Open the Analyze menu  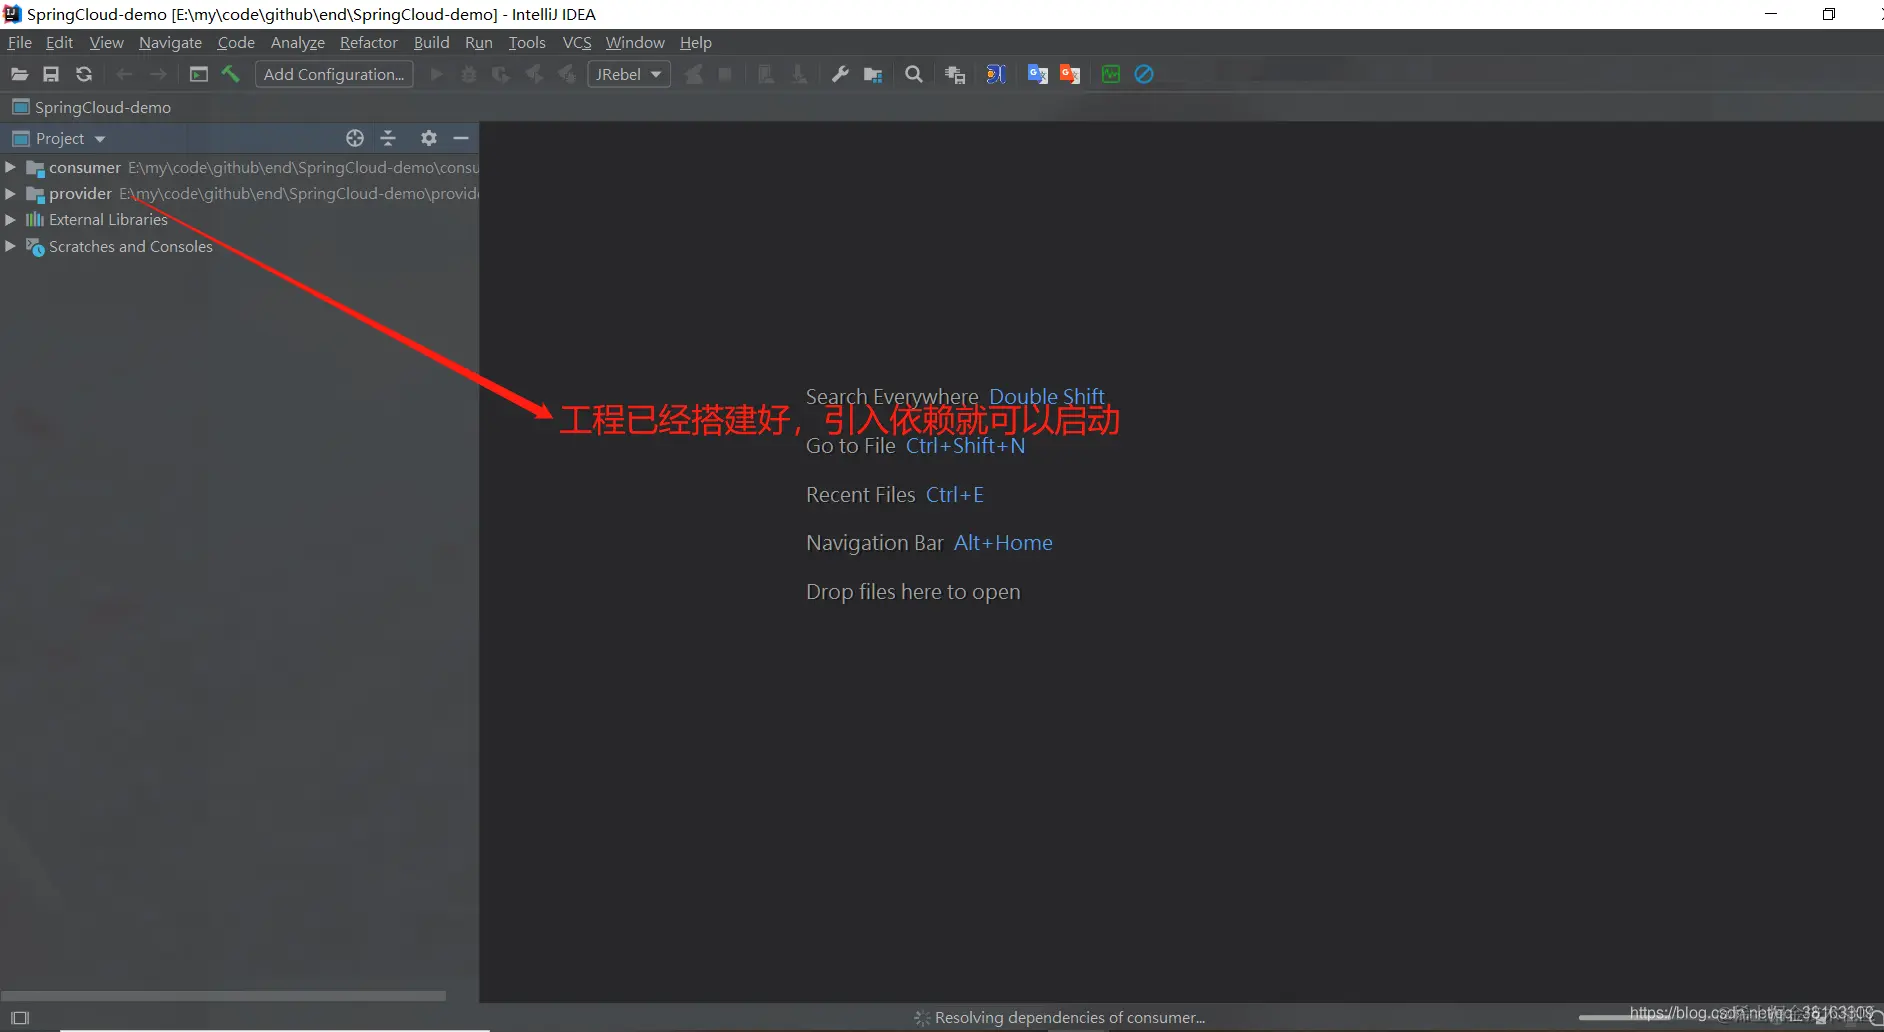point(297,42)
